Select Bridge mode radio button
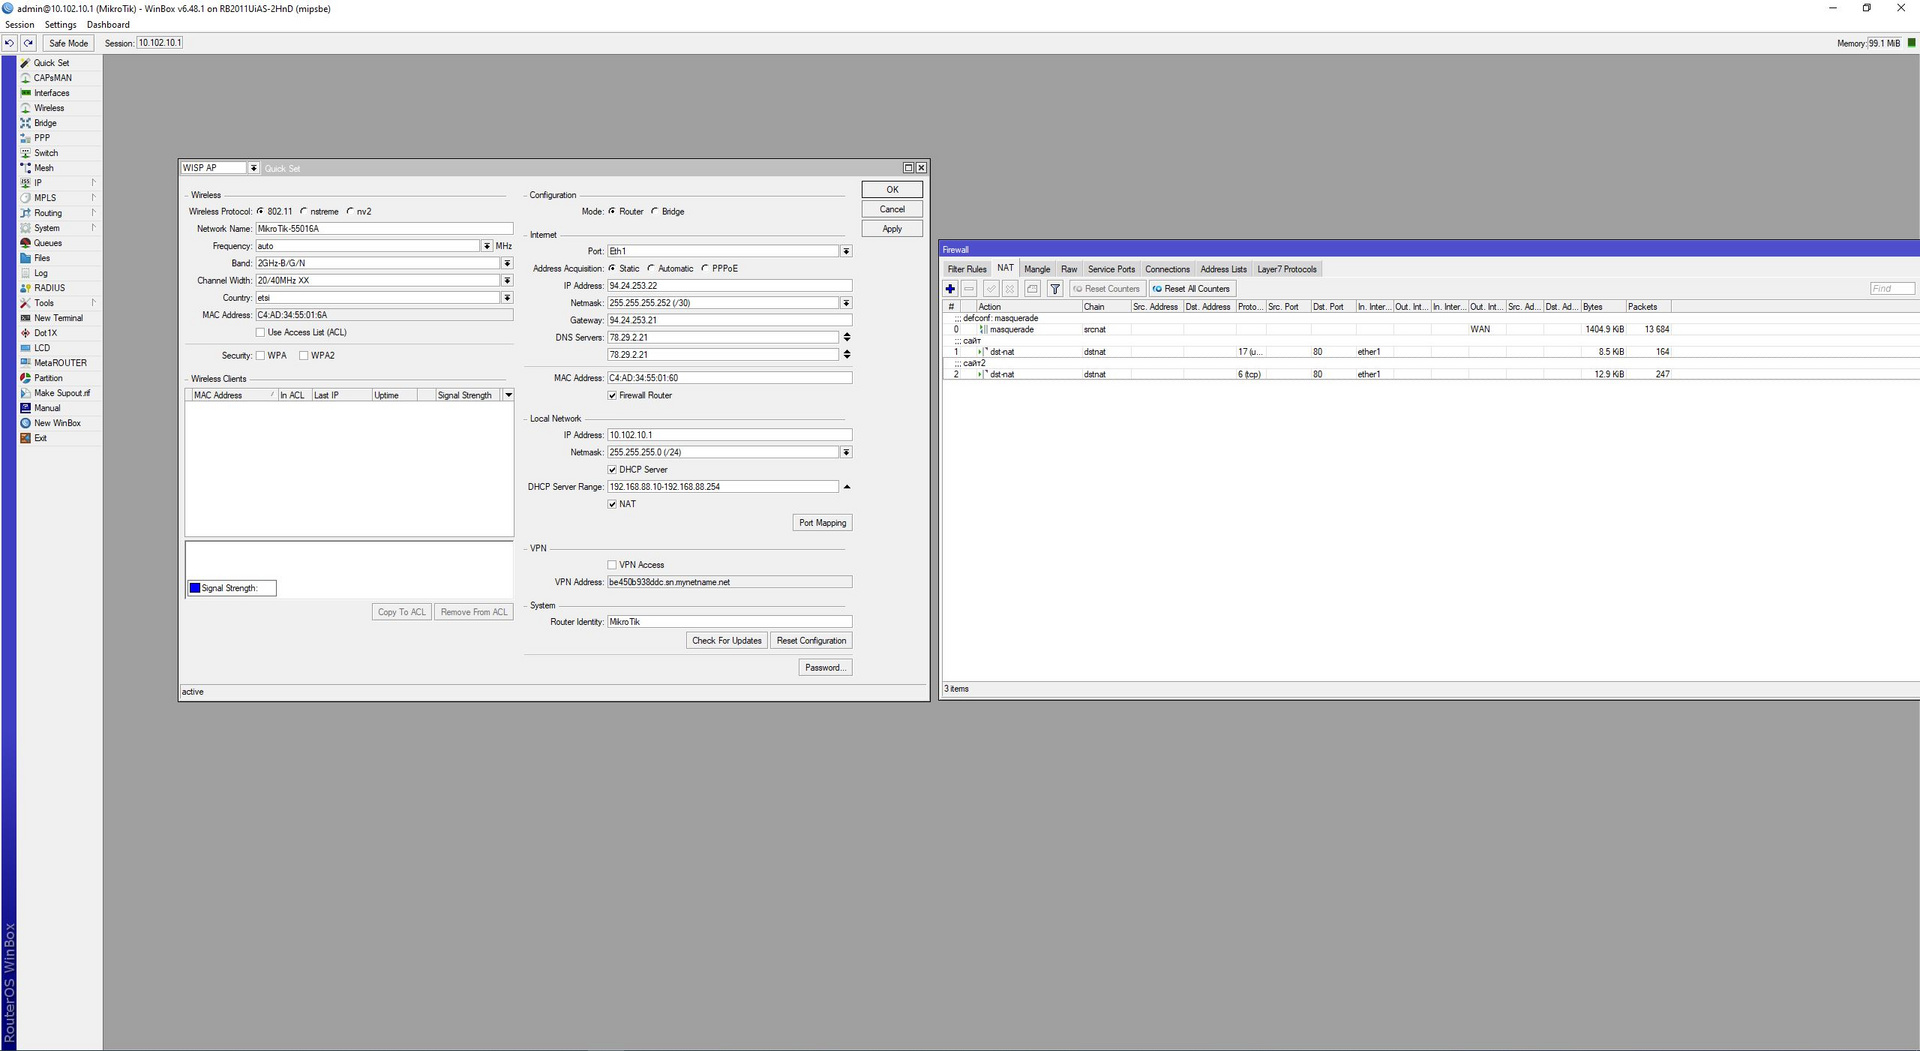1920x1051 pixels. pos(655,212)
